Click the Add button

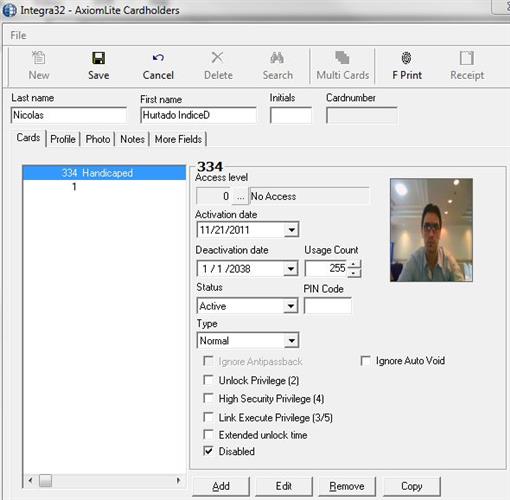(x=221, y=486)
